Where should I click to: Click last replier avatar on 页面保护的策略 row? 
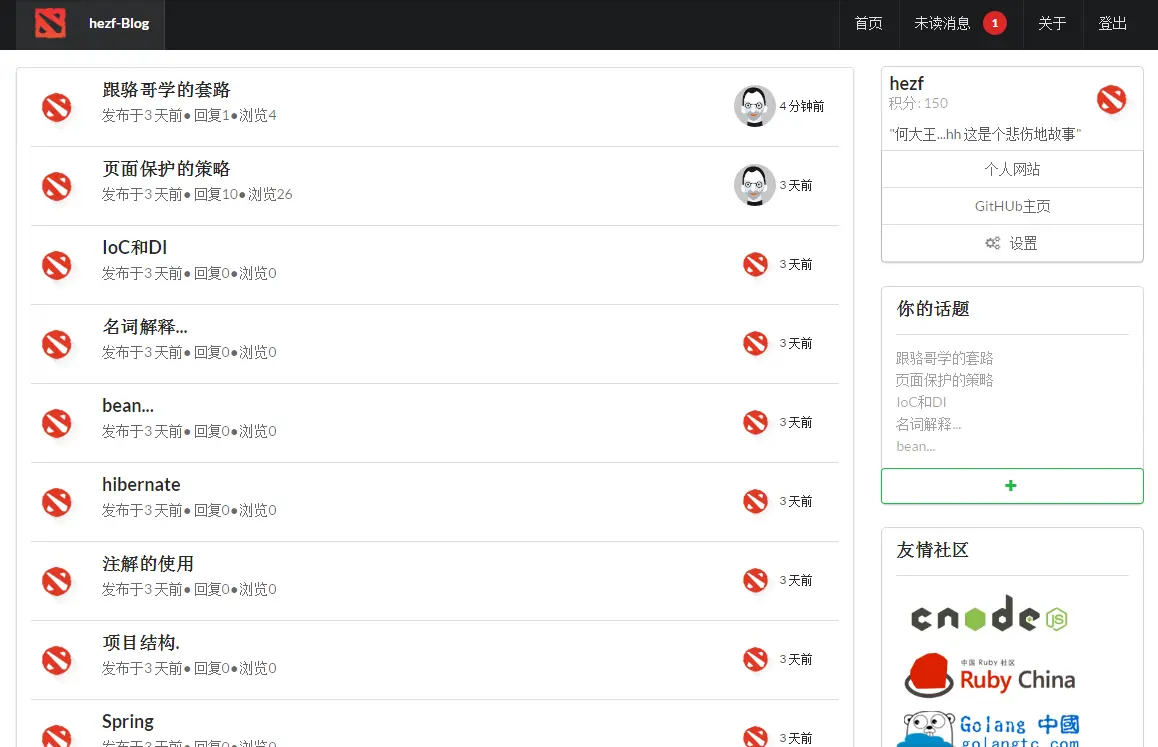click(x=754, y=185)
